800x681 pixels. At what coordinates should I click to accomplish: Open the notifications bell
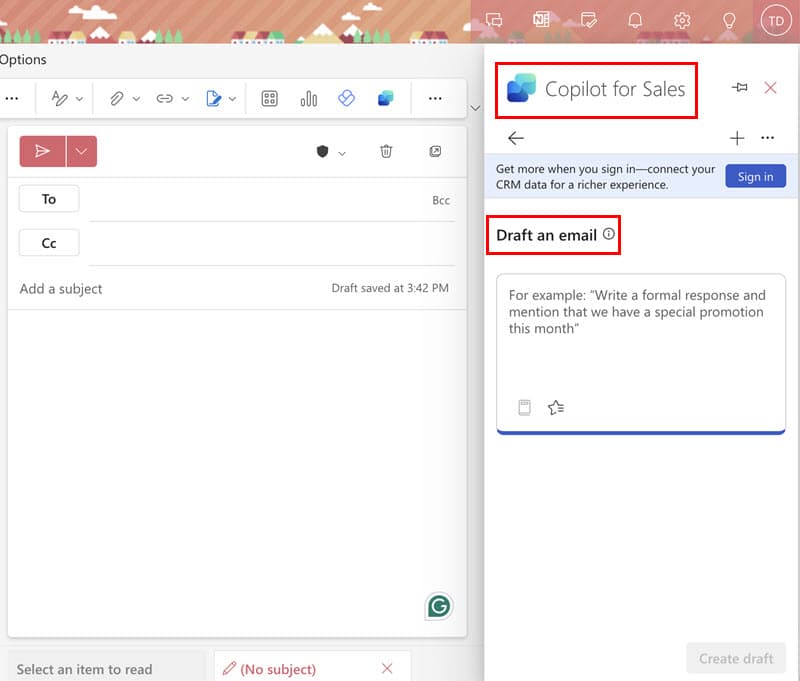635,20
